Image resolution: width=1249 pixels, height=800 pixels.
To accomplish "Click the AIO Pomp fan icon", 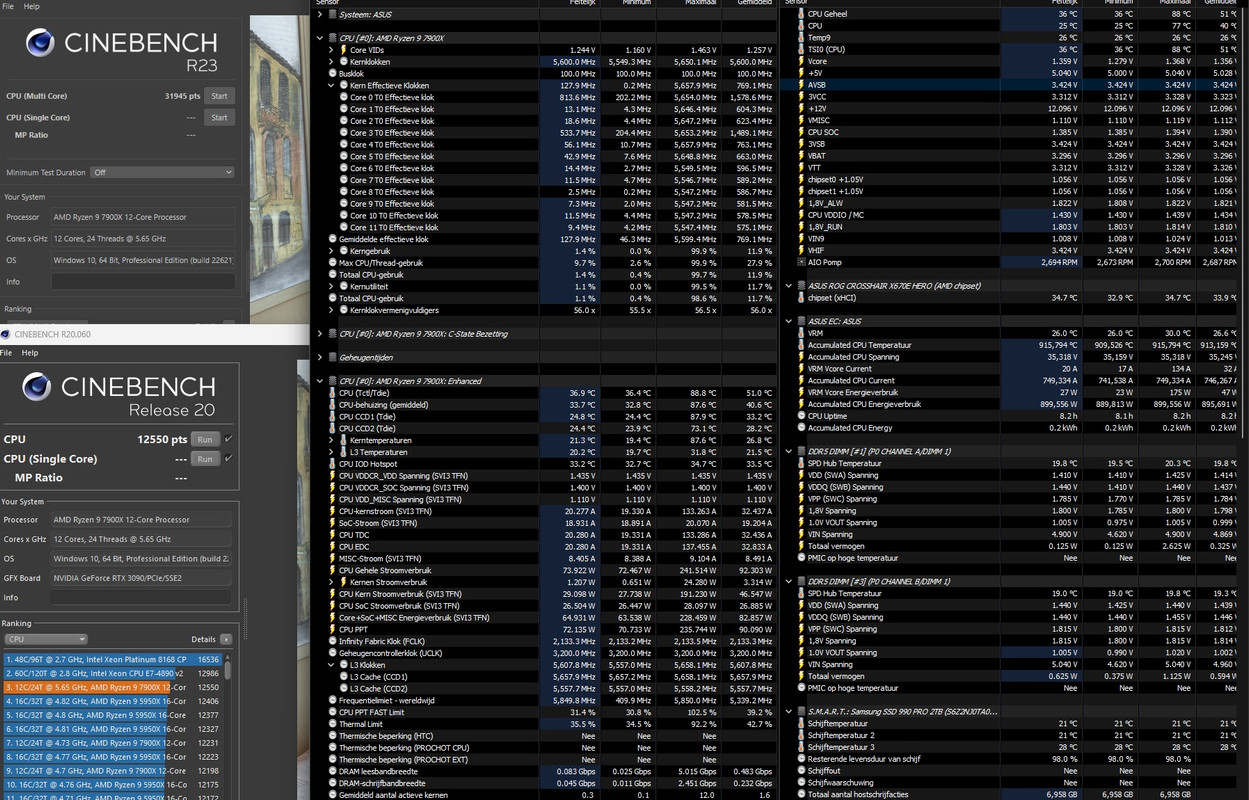I will (x=801, y=262).
